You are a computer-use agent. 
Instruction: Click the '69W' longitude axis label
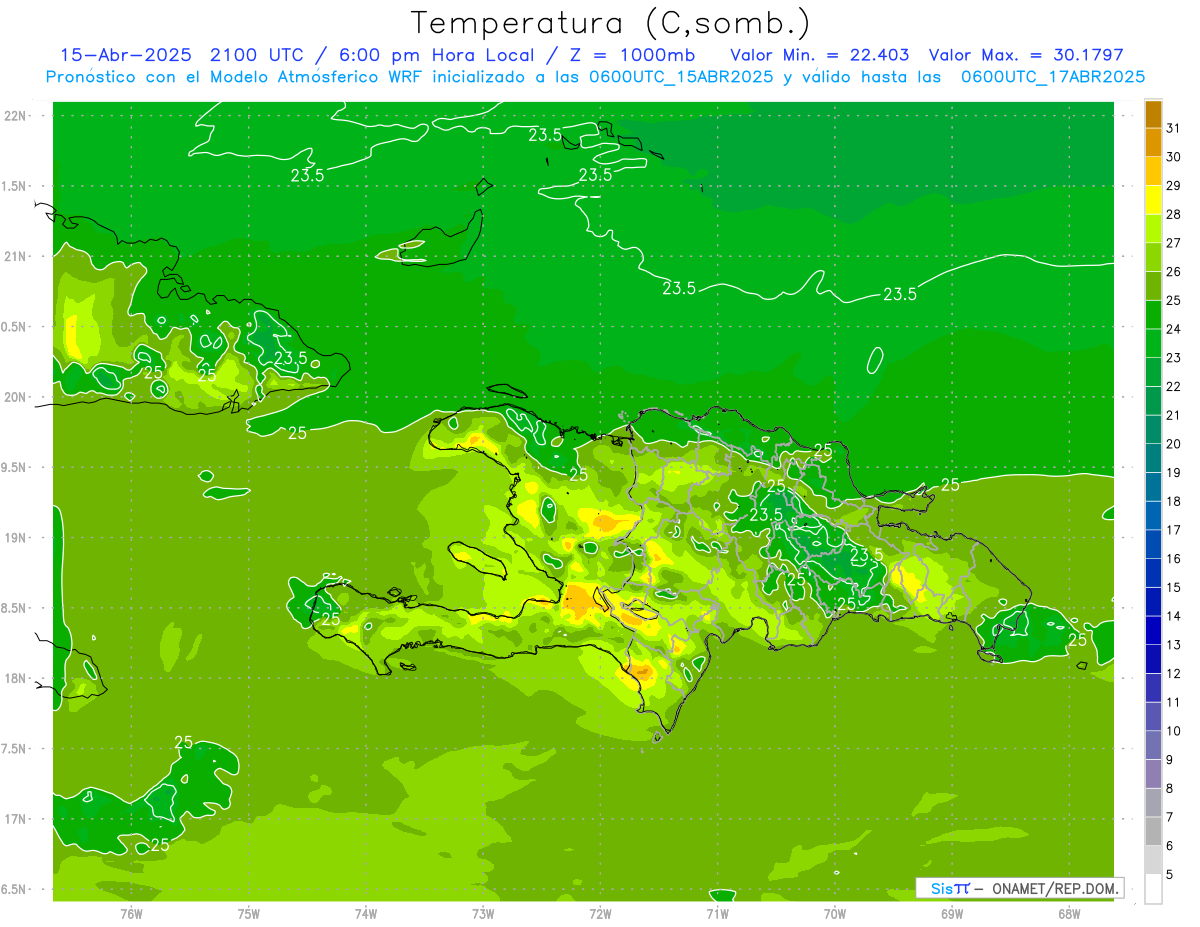click(952, 913)
